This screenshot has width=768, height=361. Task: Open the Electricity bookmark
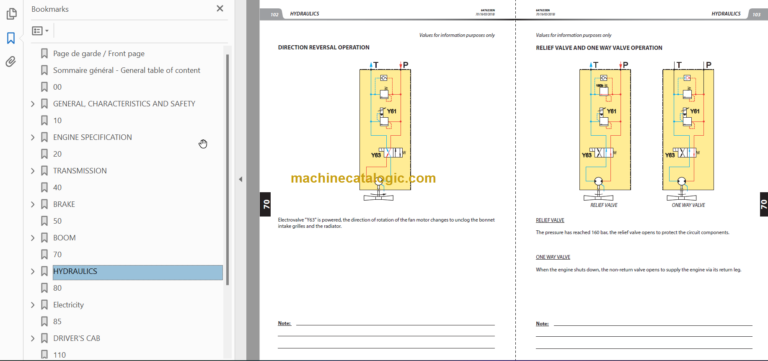pos(68,305)
